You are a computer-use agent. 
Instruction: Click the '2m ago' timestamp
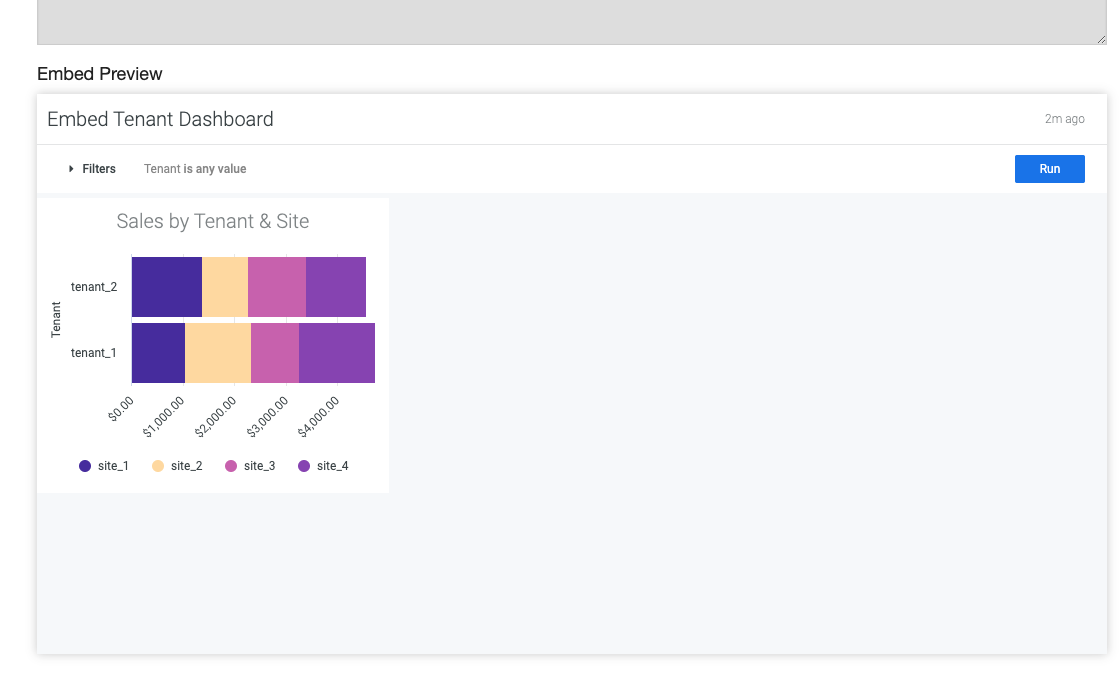1063,119
